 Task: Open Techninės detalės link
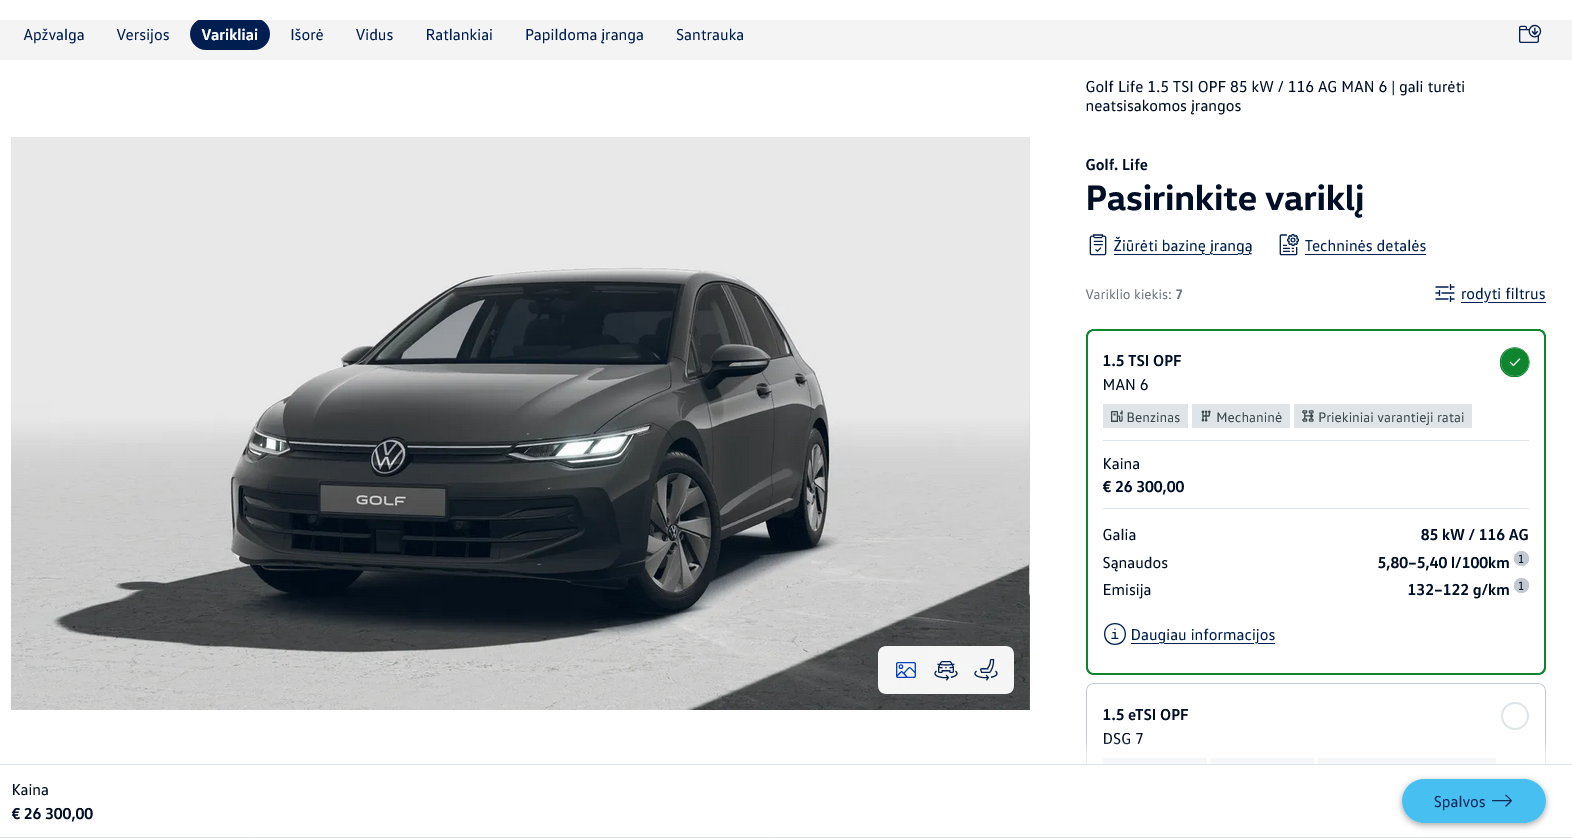point(1365,246)
